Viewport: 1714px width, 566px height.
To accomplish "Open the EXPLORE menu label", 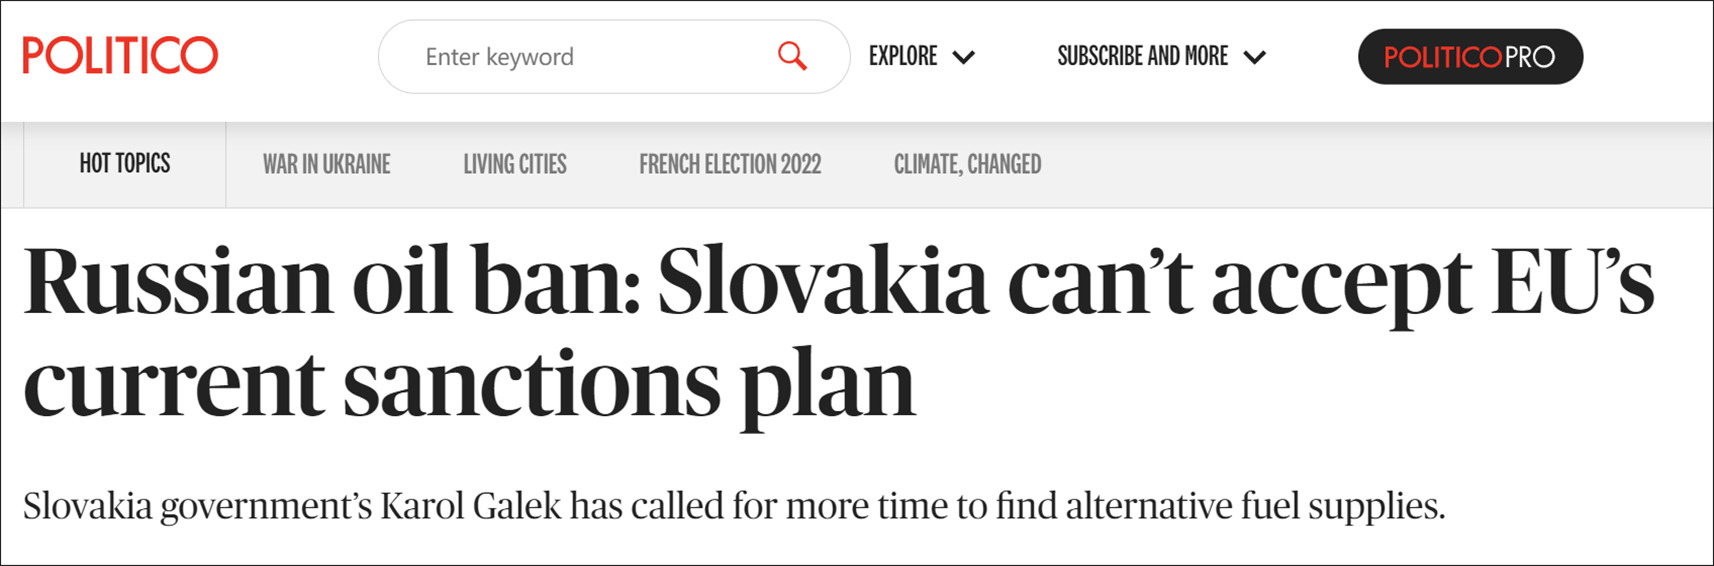I will pyautogui.click(x=903, y=56).
